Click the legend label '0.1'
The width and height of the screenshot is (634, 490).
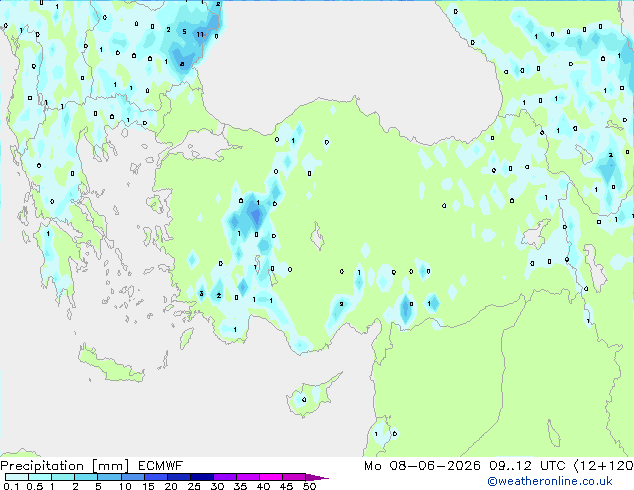tap(11, 486)
